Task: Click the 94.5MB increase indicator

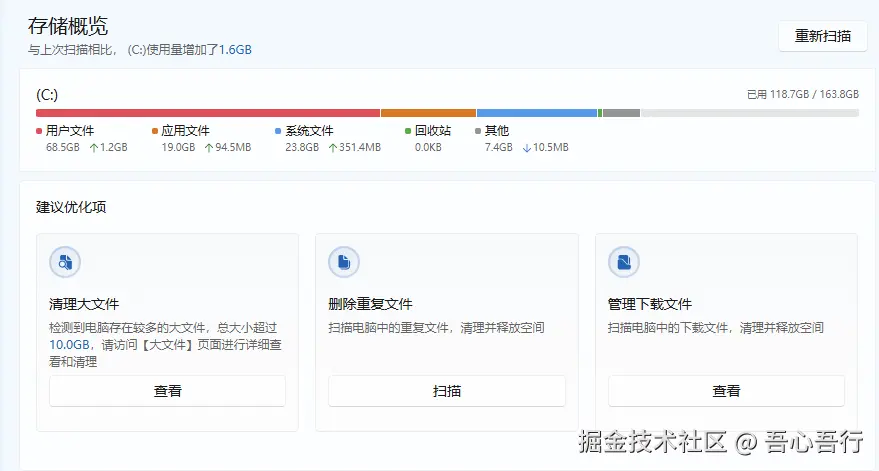Action: coord(228,147)
